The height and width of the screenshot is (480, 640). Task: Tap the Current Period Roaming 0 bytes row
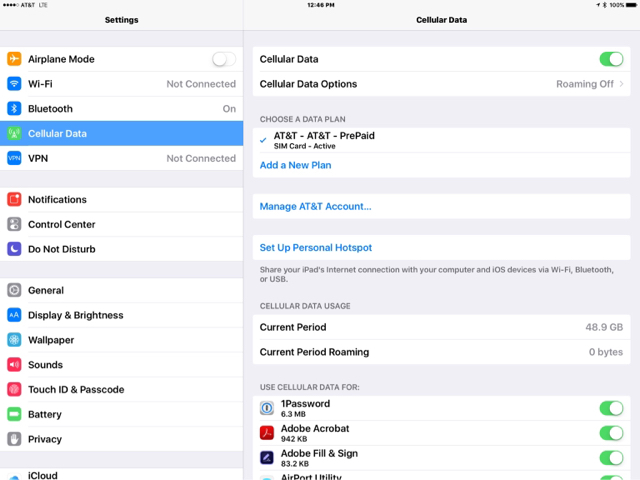(441, 352)
